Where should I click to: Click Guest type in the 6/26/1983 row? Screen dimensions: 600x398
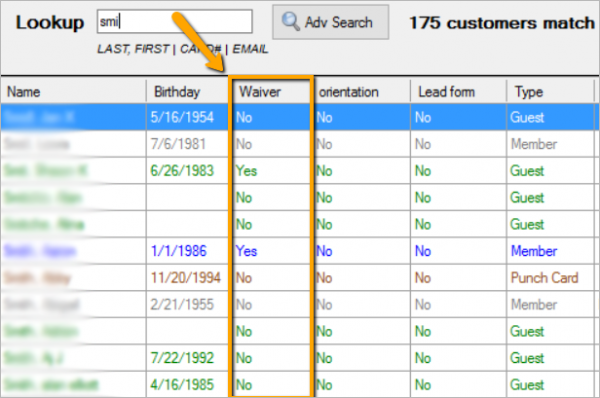click(x=527, y=171)
